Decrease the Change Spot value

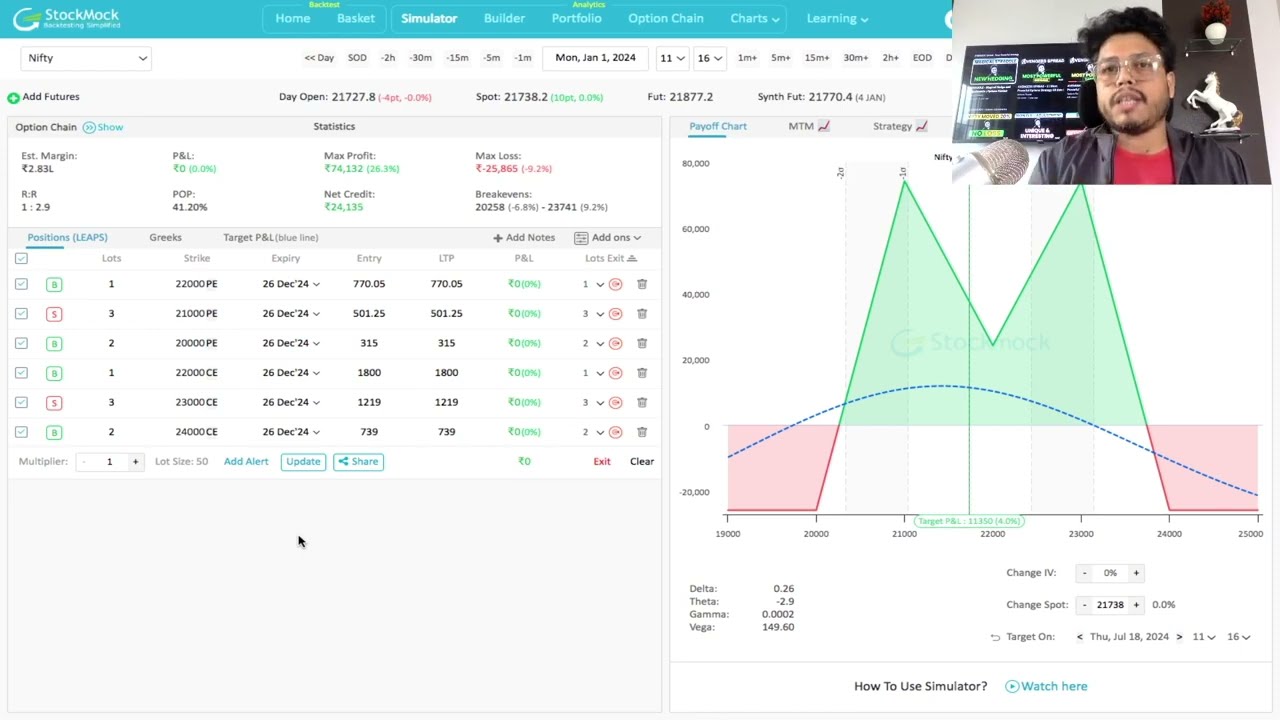1084,605
